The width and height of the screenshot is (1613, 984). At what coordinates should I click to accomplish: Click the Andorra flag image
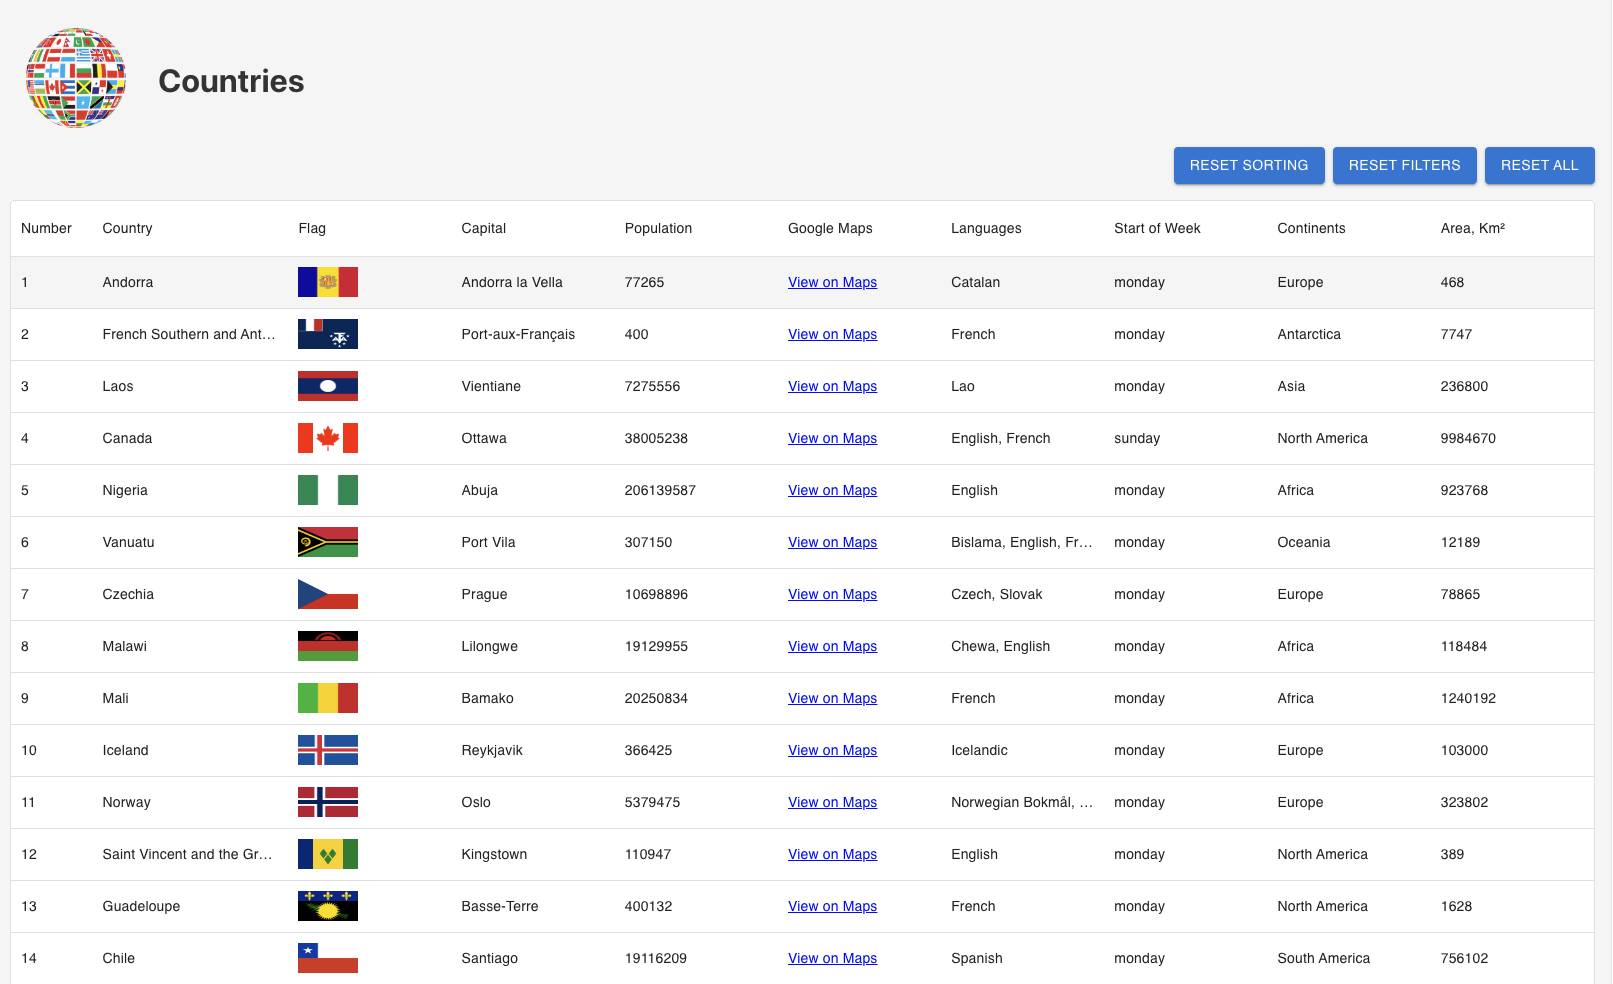click(x=327, y=282)
